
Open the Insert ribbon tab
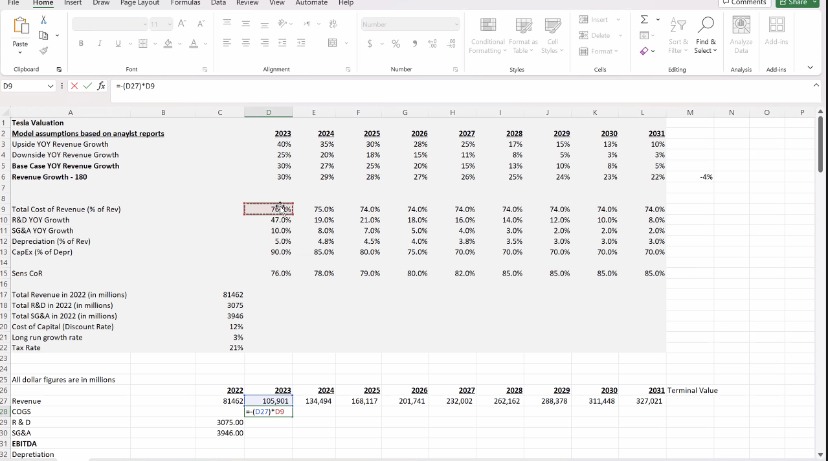click(x=73, y=3)
